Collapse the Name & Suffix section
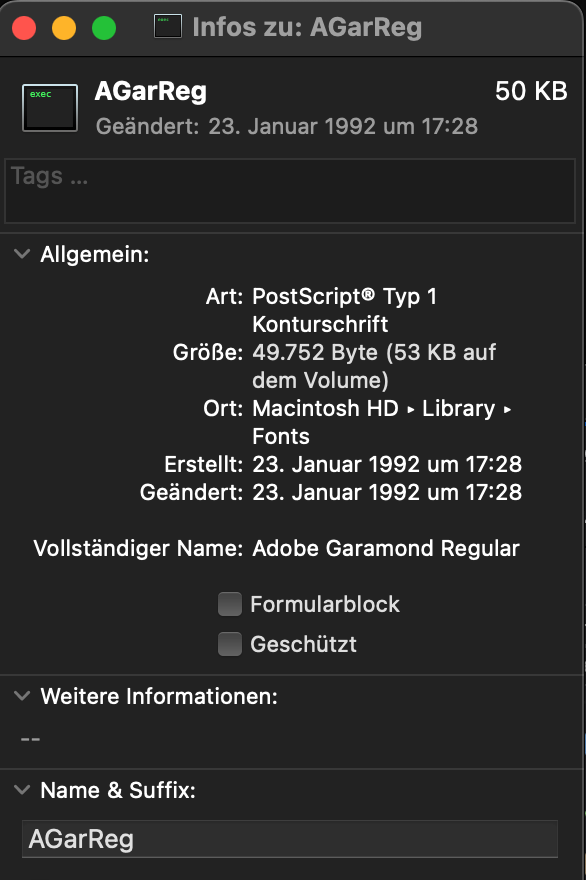Image resolution: width=586 pixels, height=880 pixels. [x=22, y=790]
